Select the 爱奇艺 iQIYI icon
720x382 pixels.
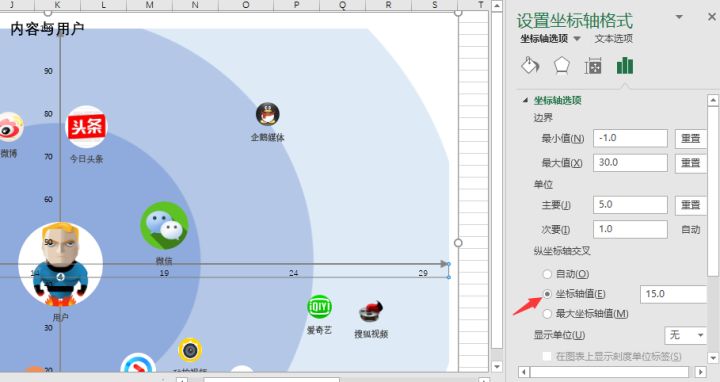coord(319,307)
